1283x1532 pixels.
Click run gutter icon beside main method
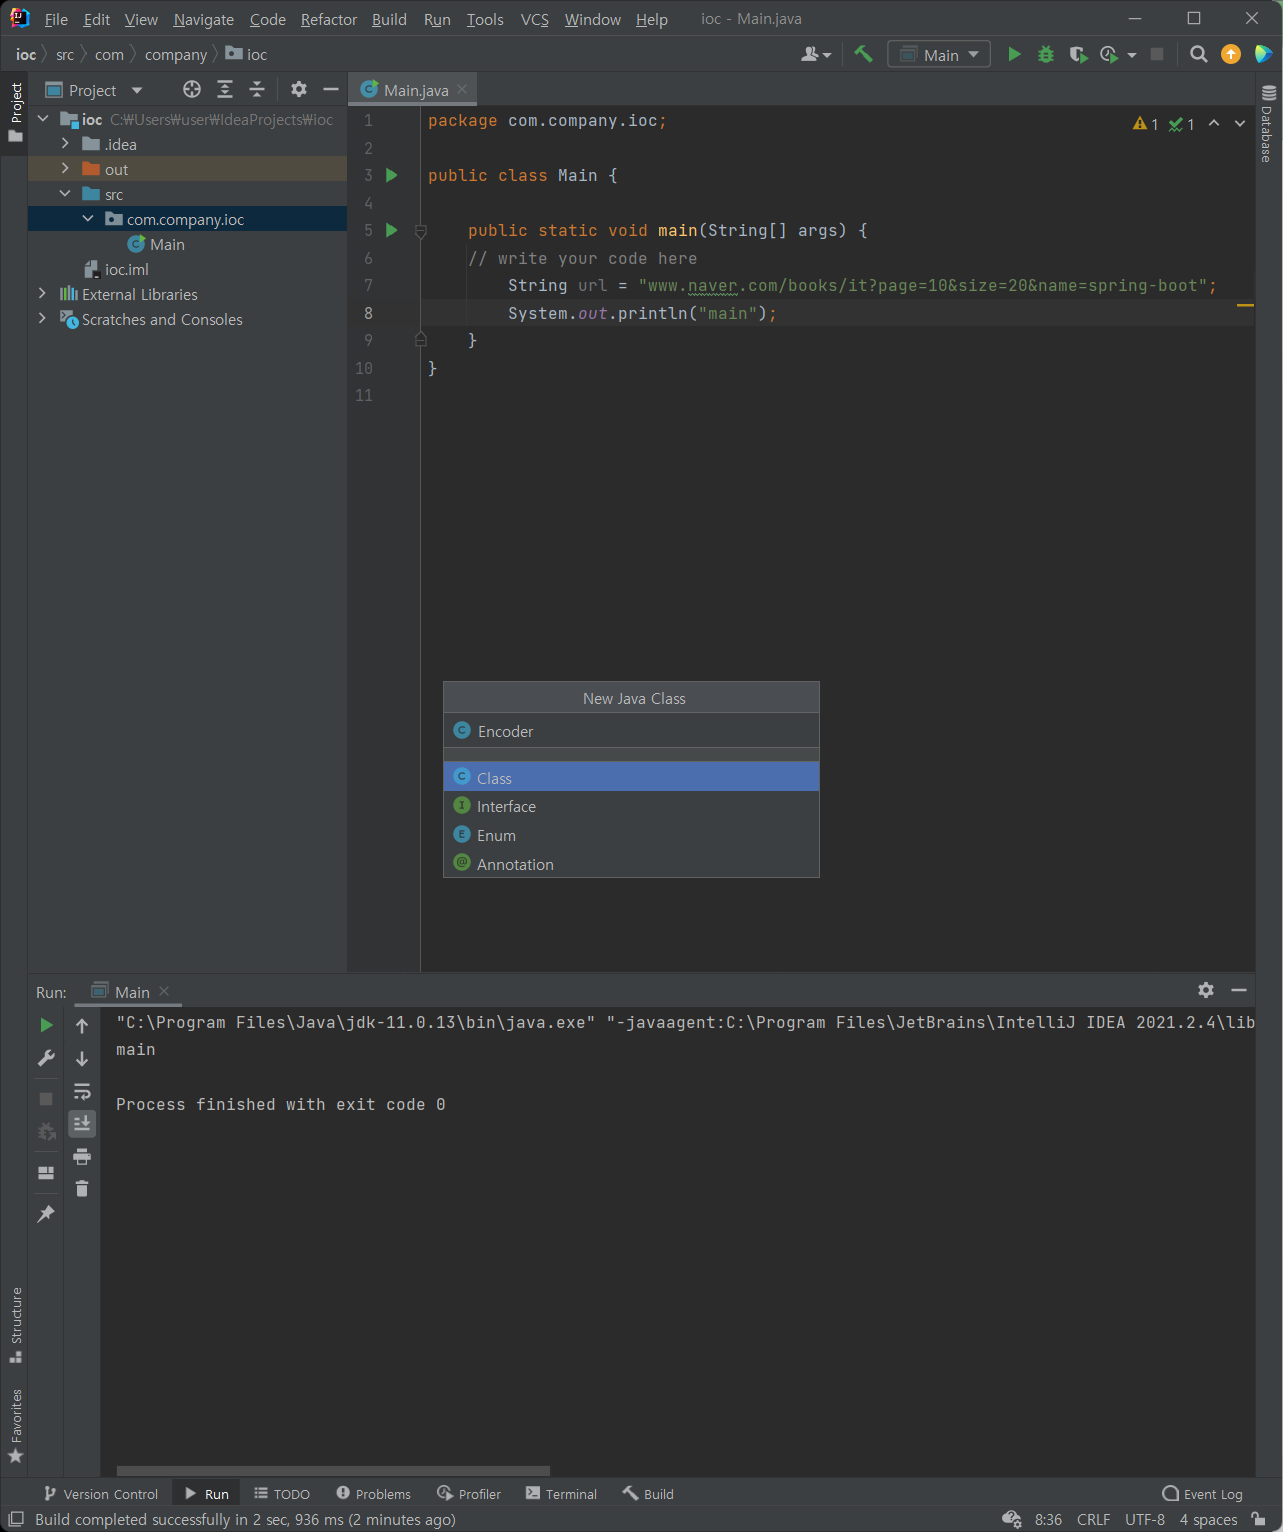tap(392, 230)
